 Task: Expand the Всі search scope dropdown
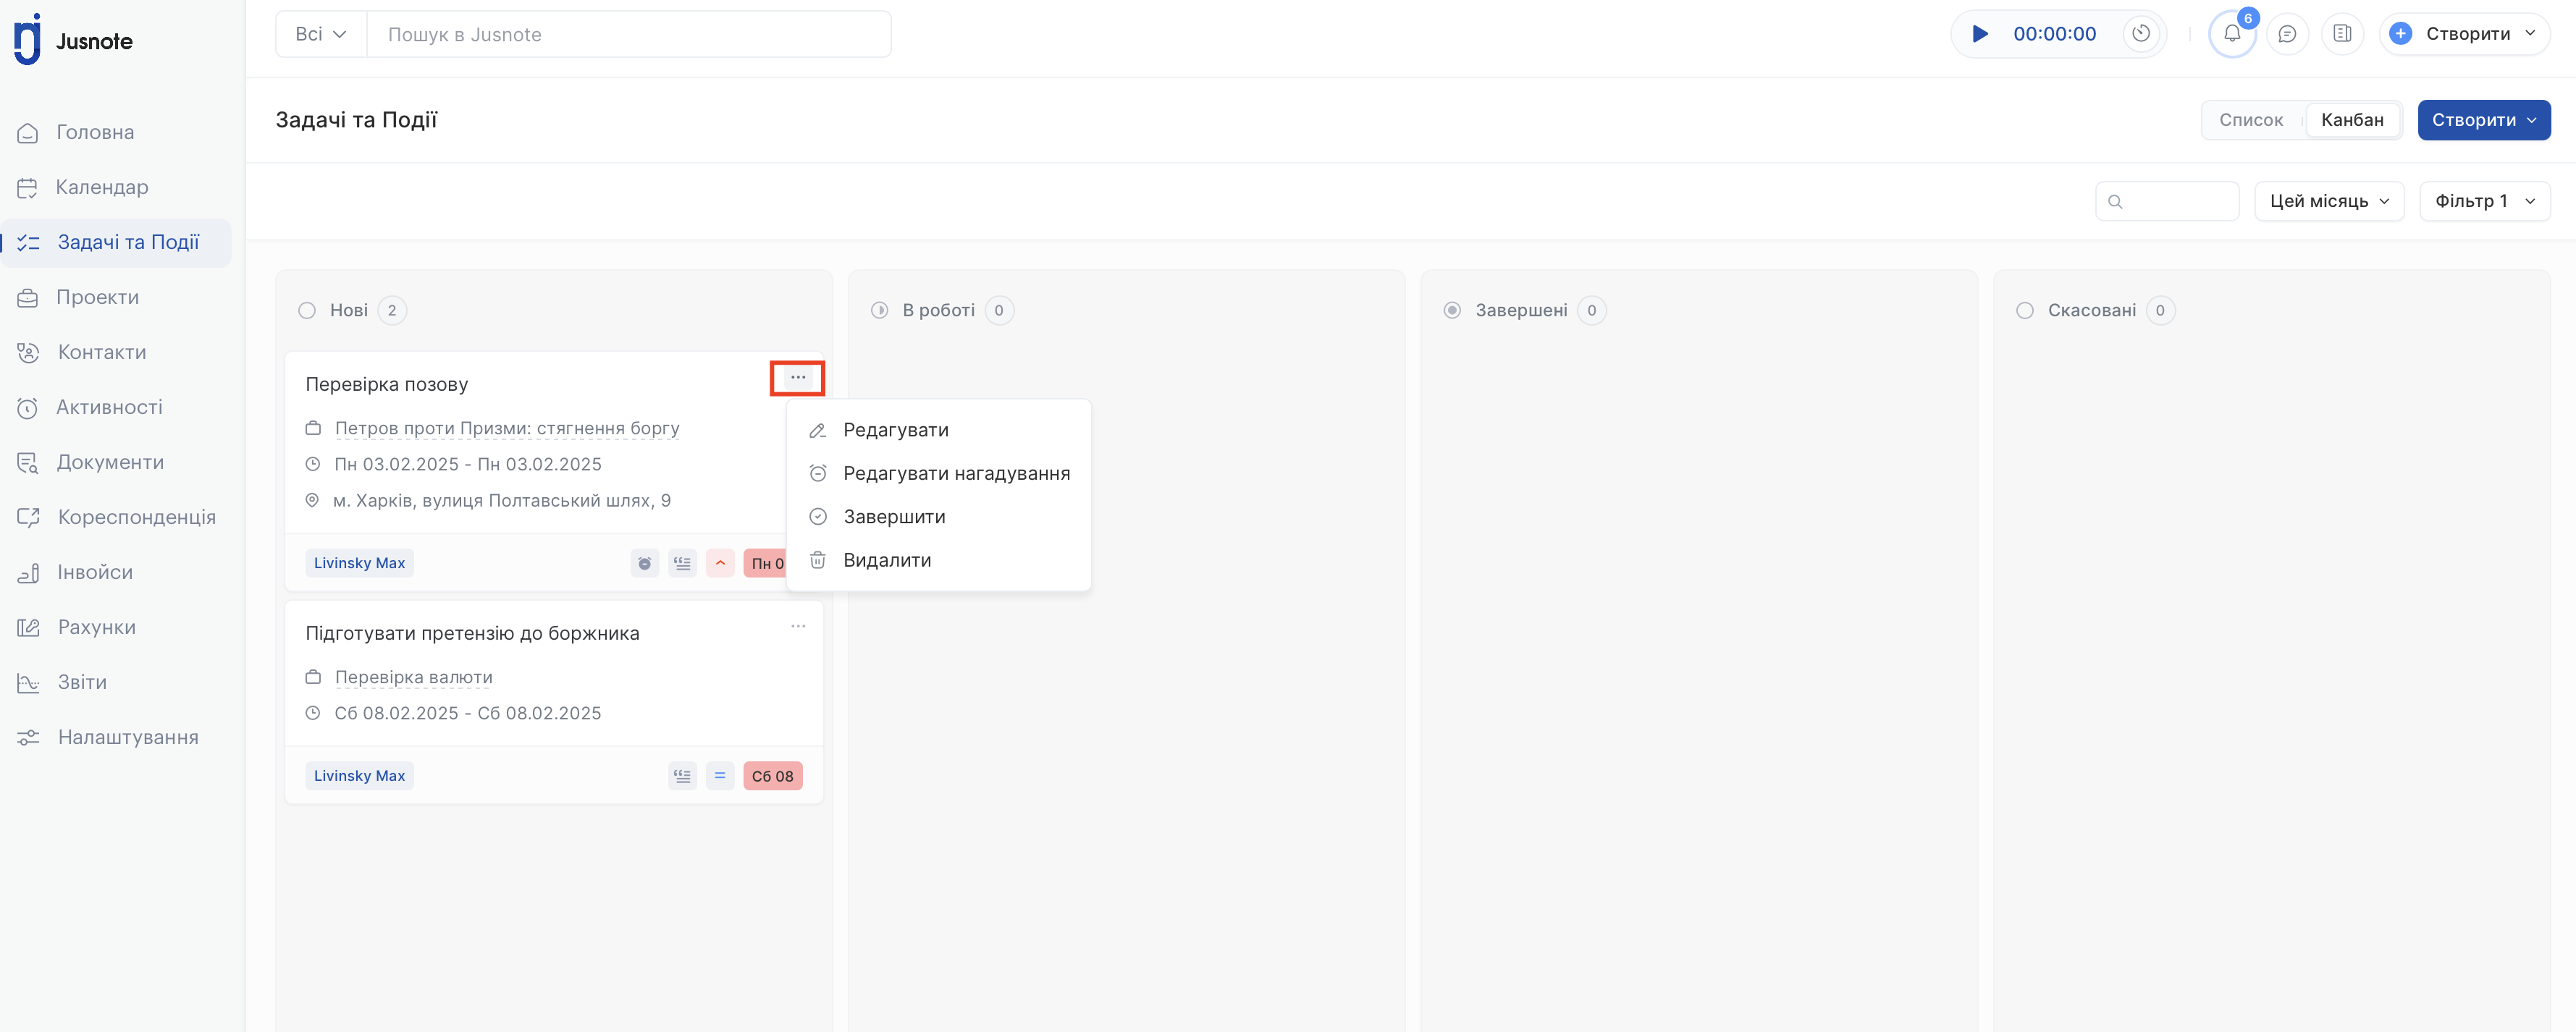pos(321,34)
